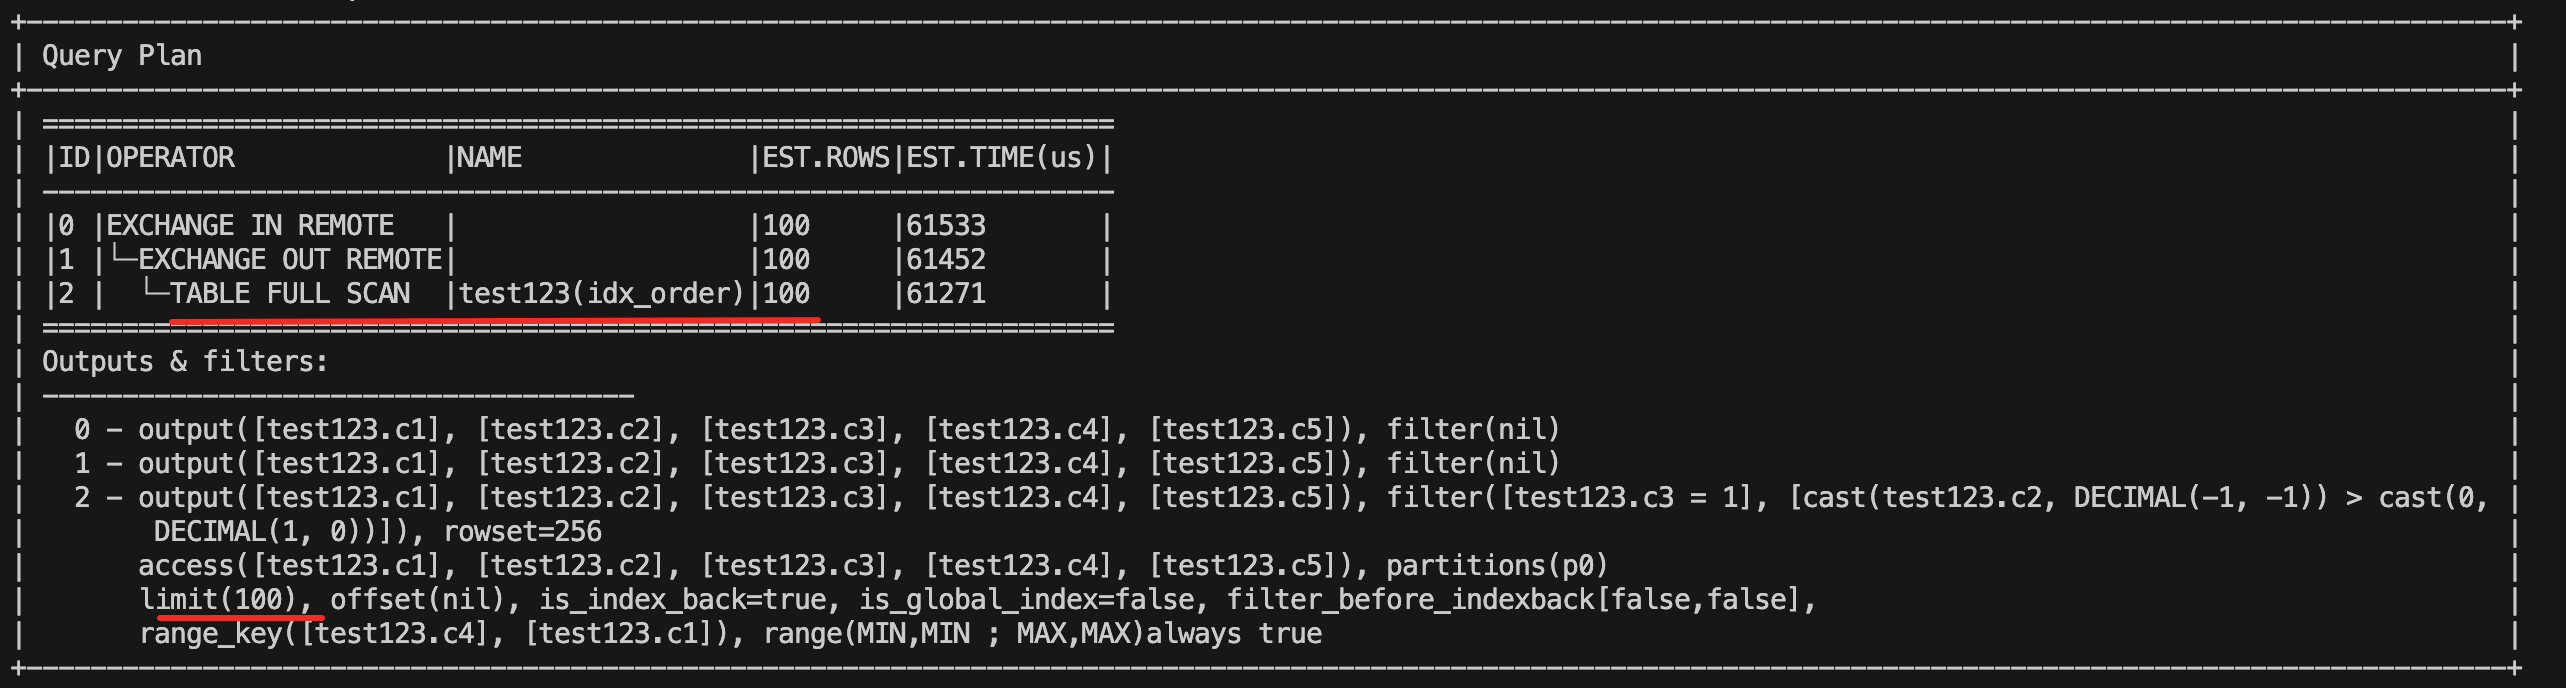2566x688 pixels.
Task: Click the estimated time value 61271
Action: [946, 294]
